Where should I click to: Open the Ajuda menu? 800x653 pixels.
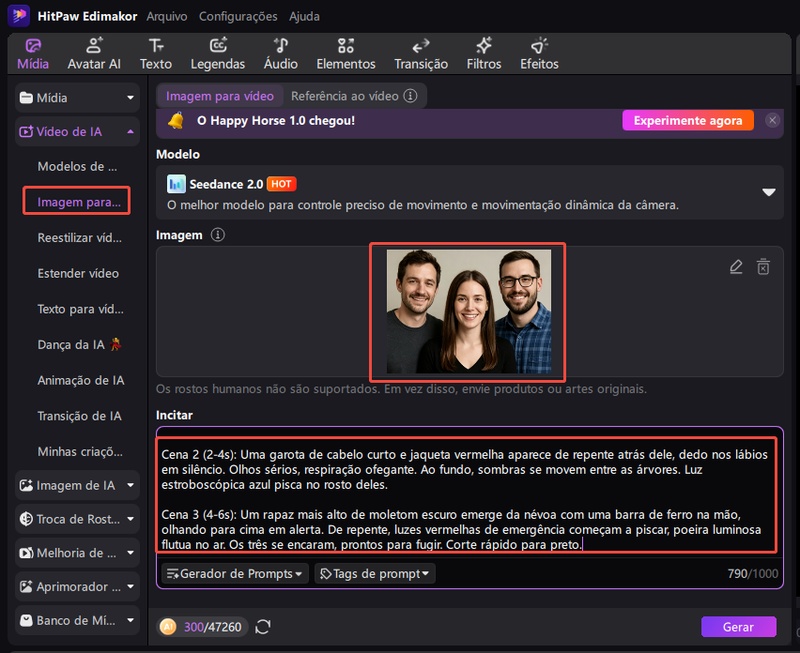[x=304, y=16]
